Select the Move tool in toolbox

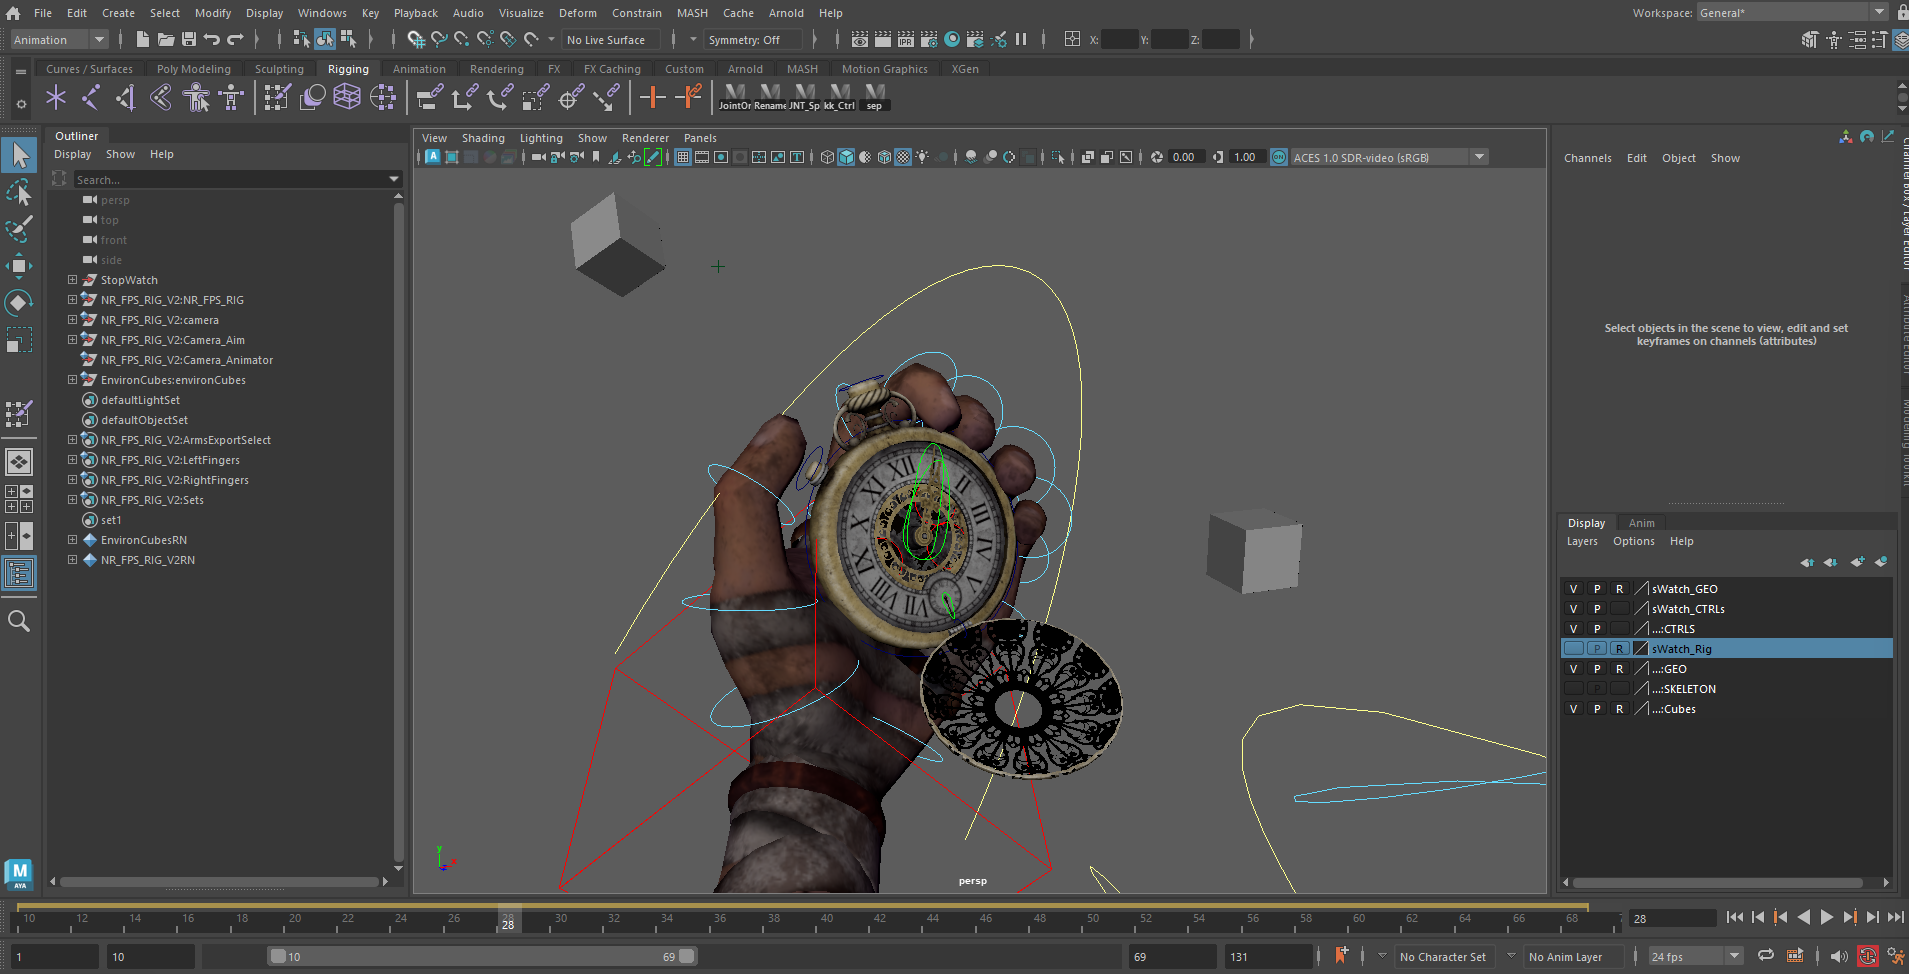19,266
